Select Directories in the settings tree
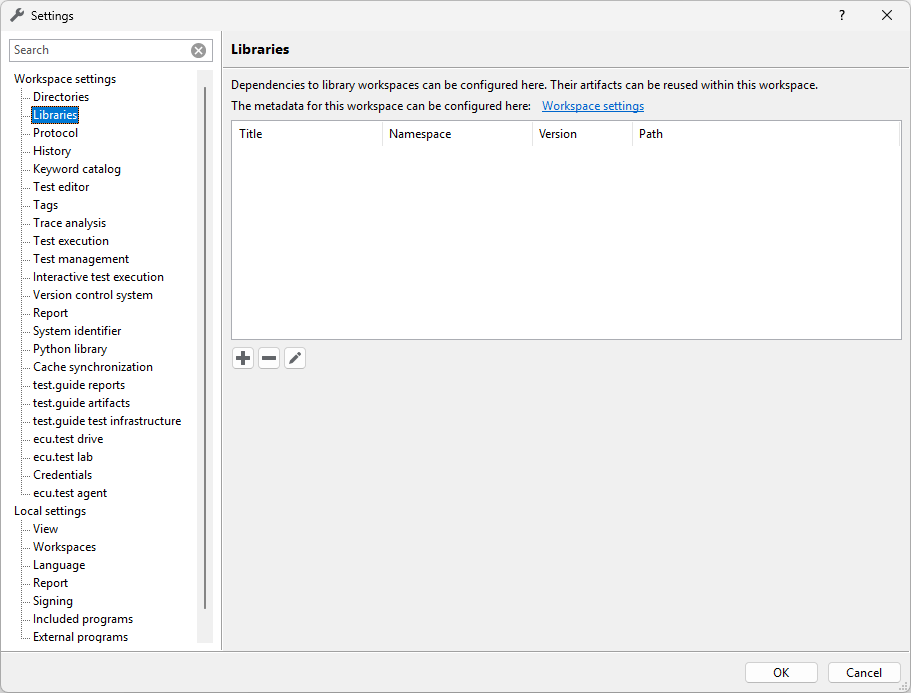The width and height of the screenshot is (911, 693). click(61, 97)
